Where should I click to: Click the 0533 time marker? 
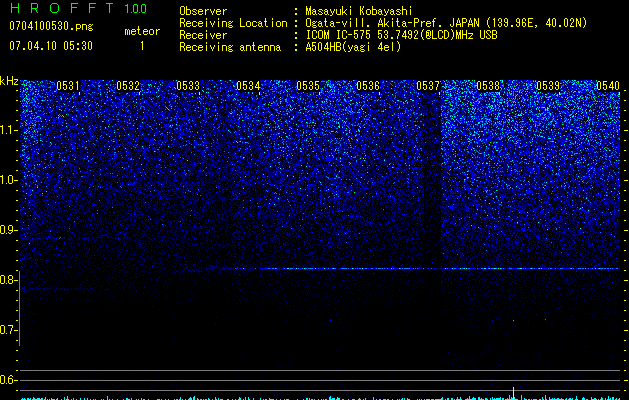click(188, 85)
